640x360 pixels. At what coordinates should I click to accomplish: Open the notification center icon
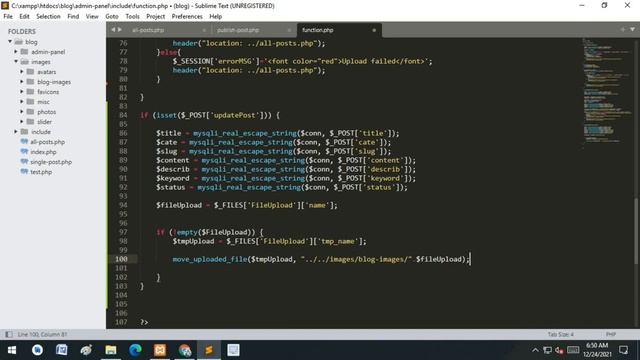click(x=623, y=350)
